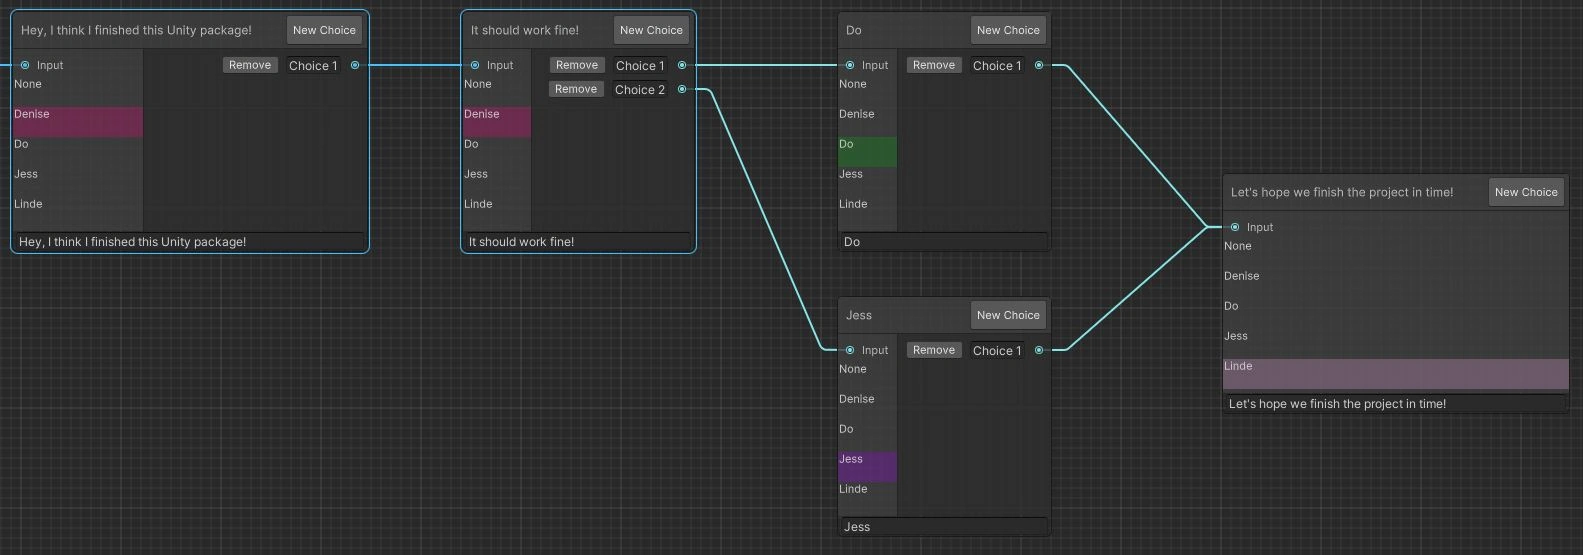Select highlighted Linde in 'Let's hope we finish' node
Screen dimensions: 1583x555
click(x=1396, y=373)
